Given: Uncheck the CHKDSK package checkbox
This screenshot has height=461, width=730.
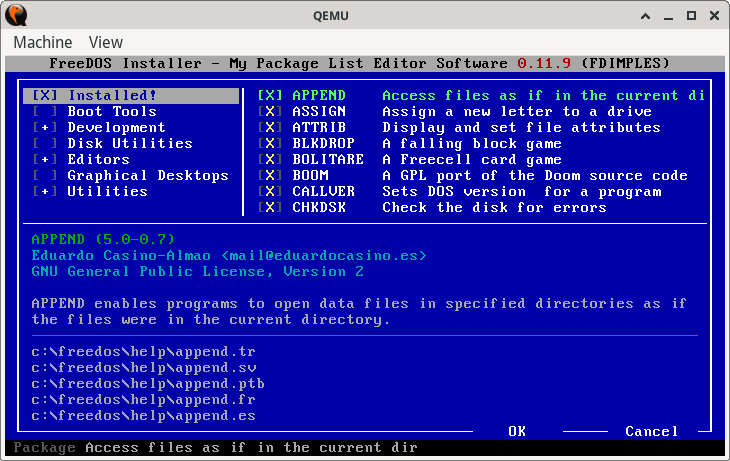Looking at the screenshot, I should click(x=270, y=207).
